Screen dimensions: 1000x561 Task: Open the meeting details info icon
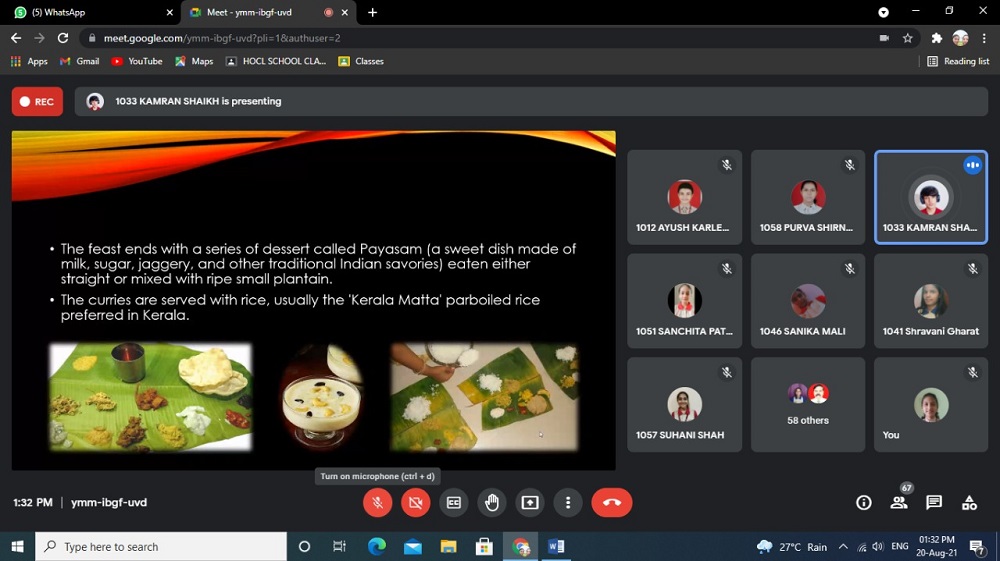(864, 502)
